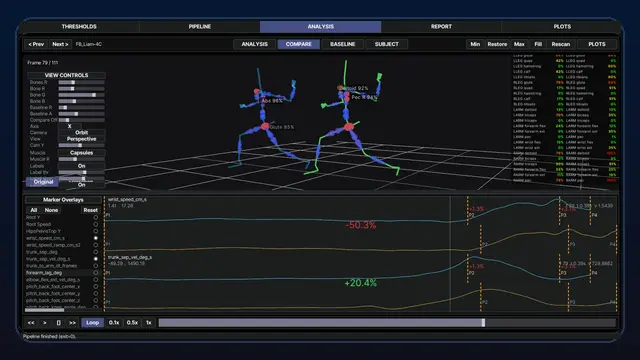Enable the Root Y overlay radio
Image resolution: width=640 pixels, height=360 pixels.
click(96, 218)
